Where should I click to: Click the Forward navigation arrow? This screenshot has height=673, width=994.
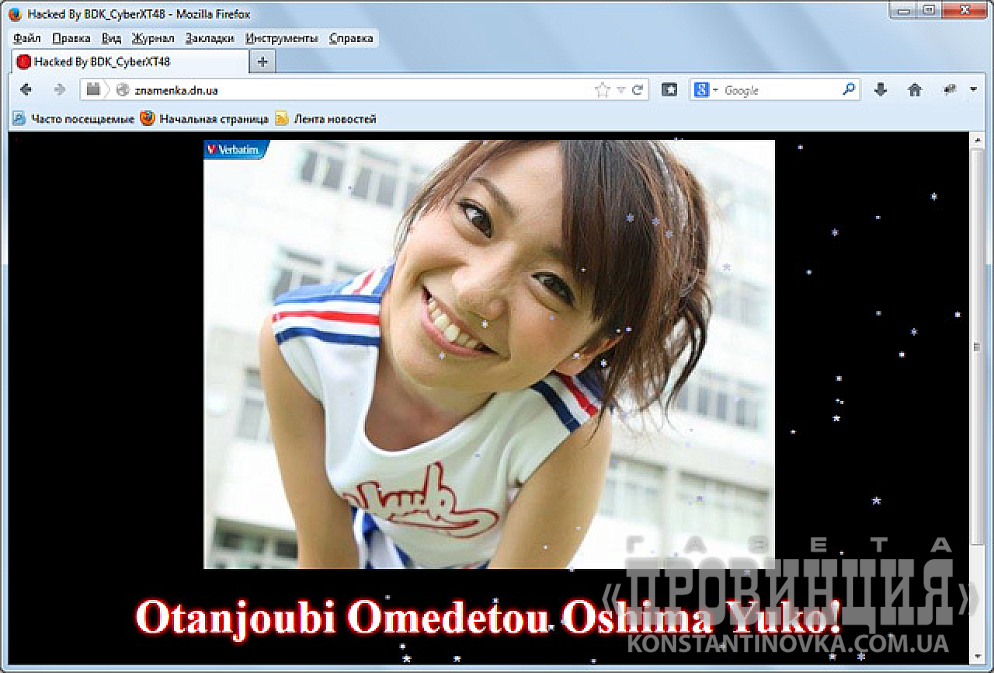click(x=59, y=90)
